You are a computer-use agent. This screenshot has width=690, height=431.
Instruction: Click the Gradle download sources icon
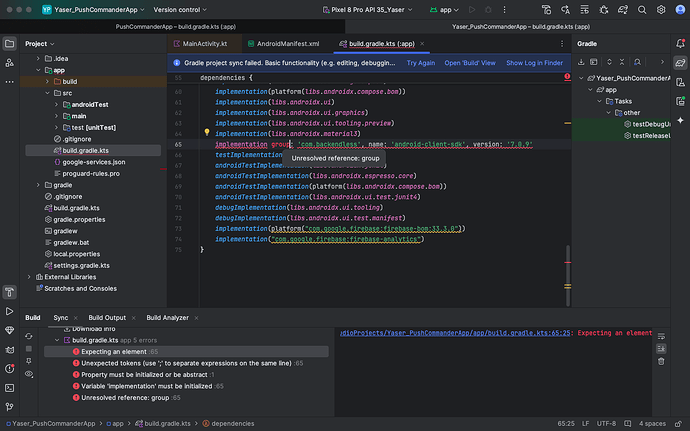[x=581, y=62]
